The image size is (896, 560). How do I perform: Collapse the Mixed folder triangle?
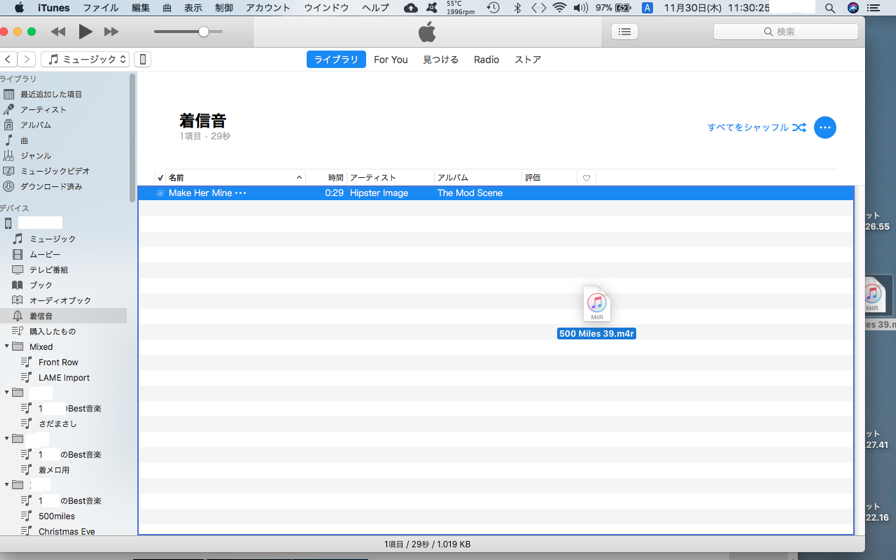pos(7,346)
